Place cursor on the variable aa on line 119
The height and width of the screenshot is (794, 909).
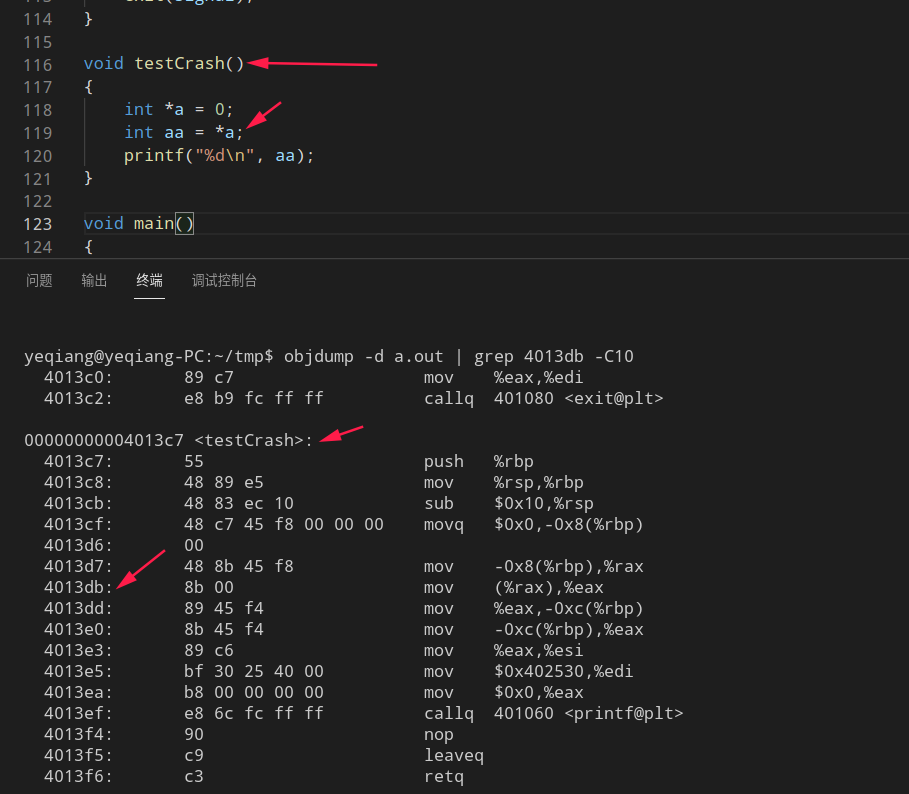click(174, 132)
